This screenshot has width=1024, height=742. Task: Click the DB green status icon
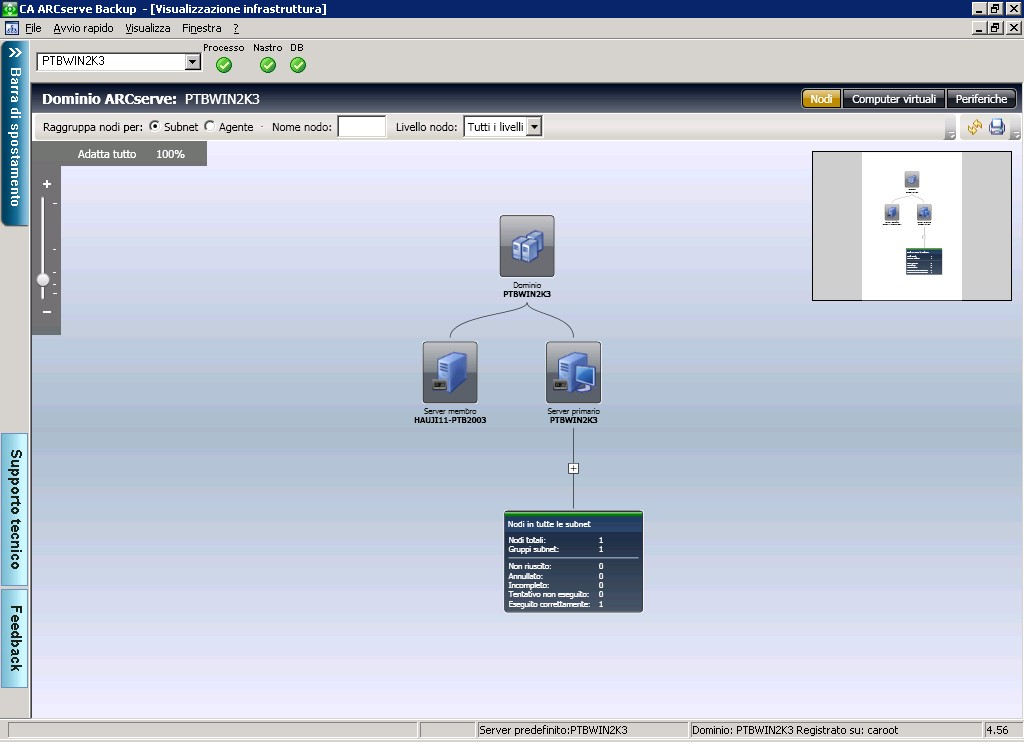297,65
